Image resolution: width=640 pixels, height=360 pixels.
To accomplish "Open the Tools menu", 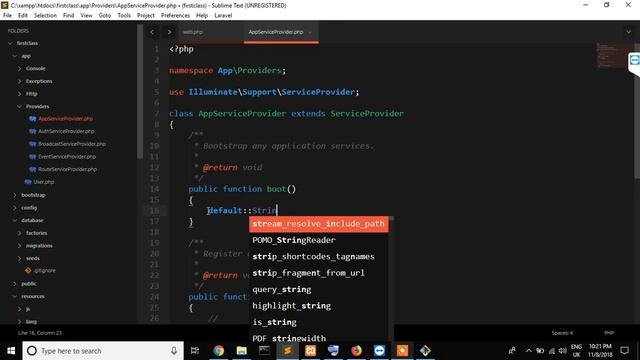I will (124, 16).
